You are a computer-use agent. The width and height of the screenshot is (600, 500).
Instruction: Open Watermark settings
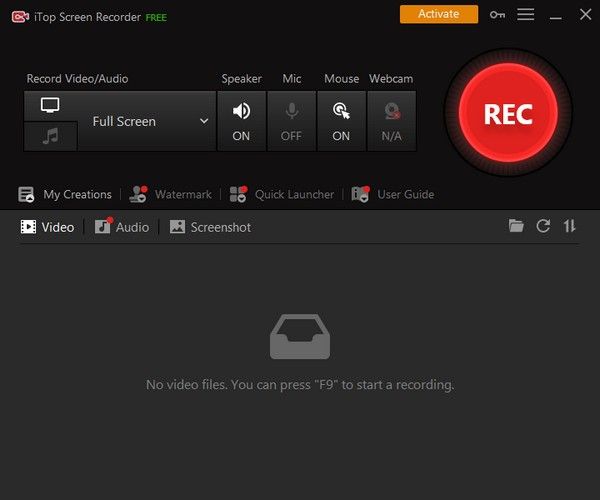tap(170, 194)
